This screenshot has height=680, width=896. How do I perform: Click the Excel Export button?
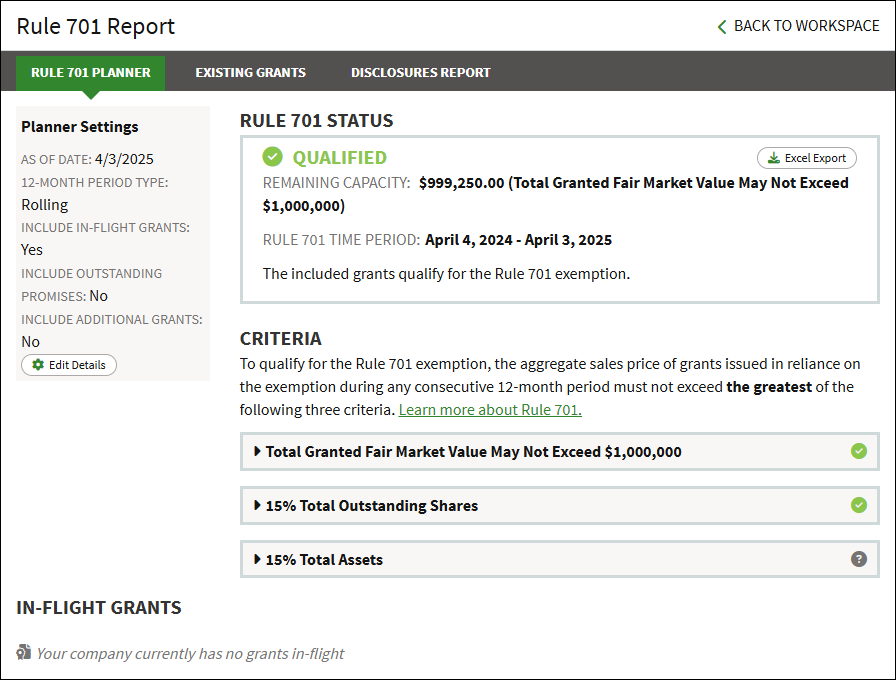tap(806, 158)
